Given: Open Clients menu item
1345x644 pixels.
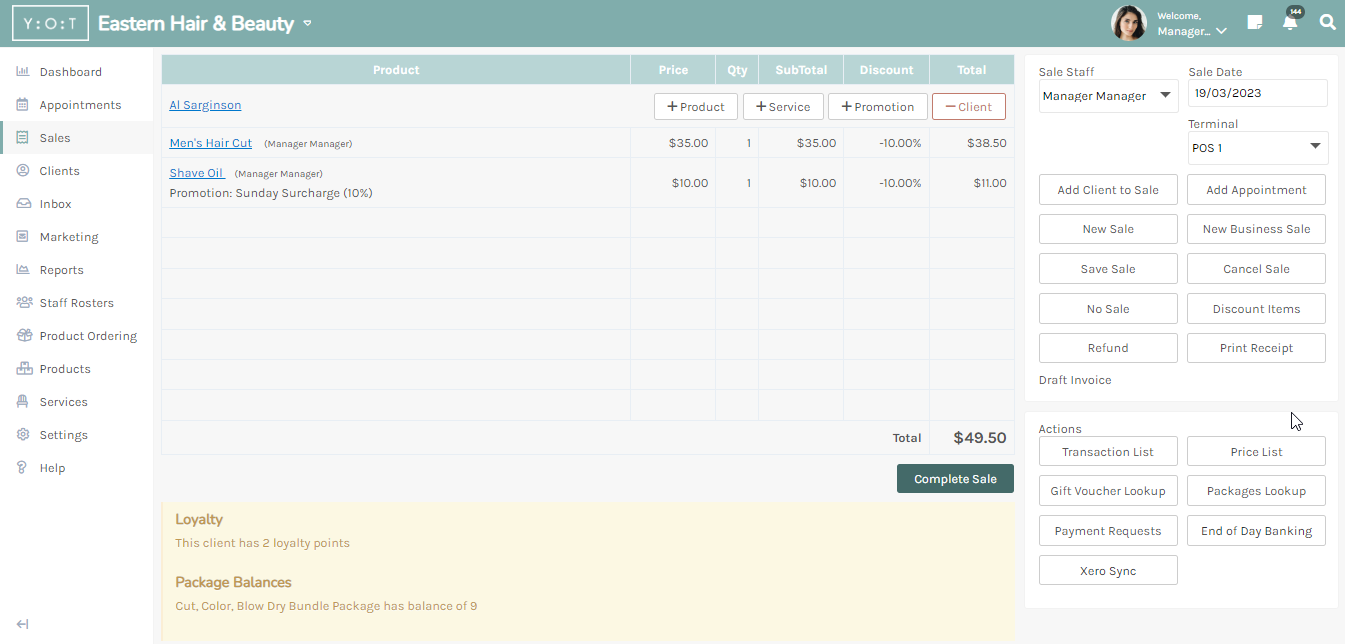Looking at the screenshot, I should pos(59,171).
